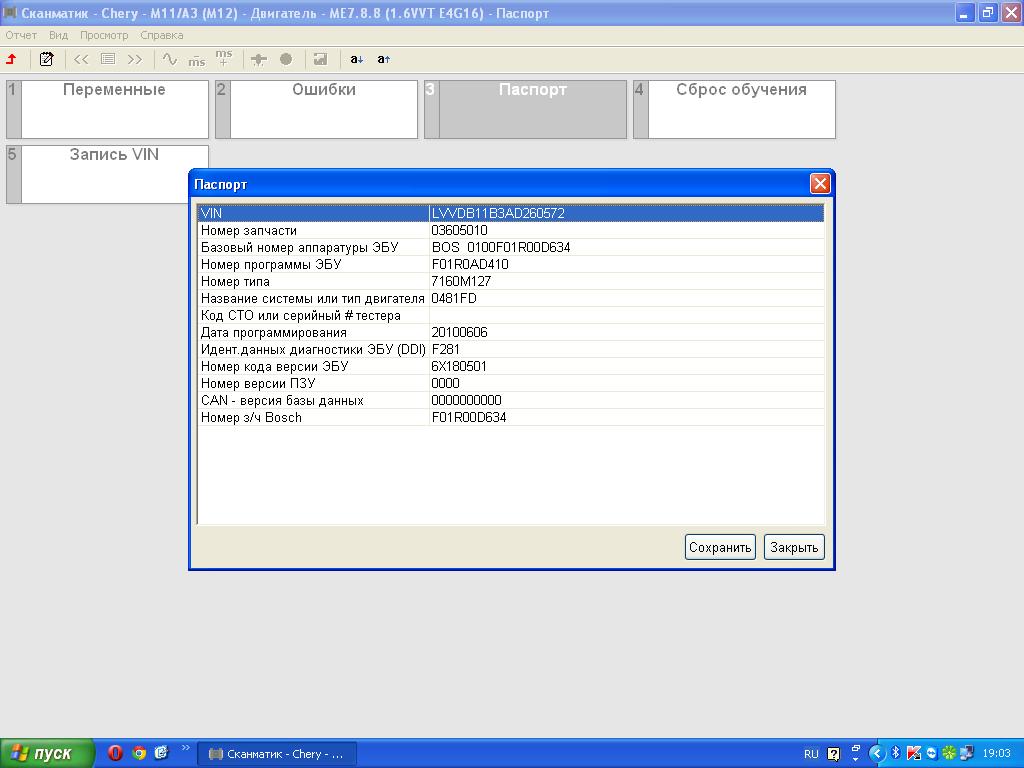This screenshot has height=768, width=1024.
Task: Open the report notepad toolbar icon
Action: pyautogui.click(x=46, y=59)
